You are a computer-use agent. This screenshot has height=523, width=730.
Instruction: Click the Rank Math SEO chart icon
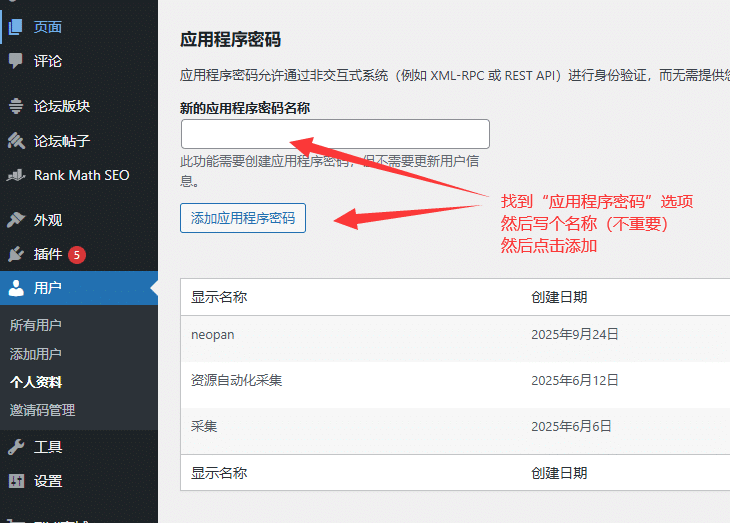click(x=16, y=175)
